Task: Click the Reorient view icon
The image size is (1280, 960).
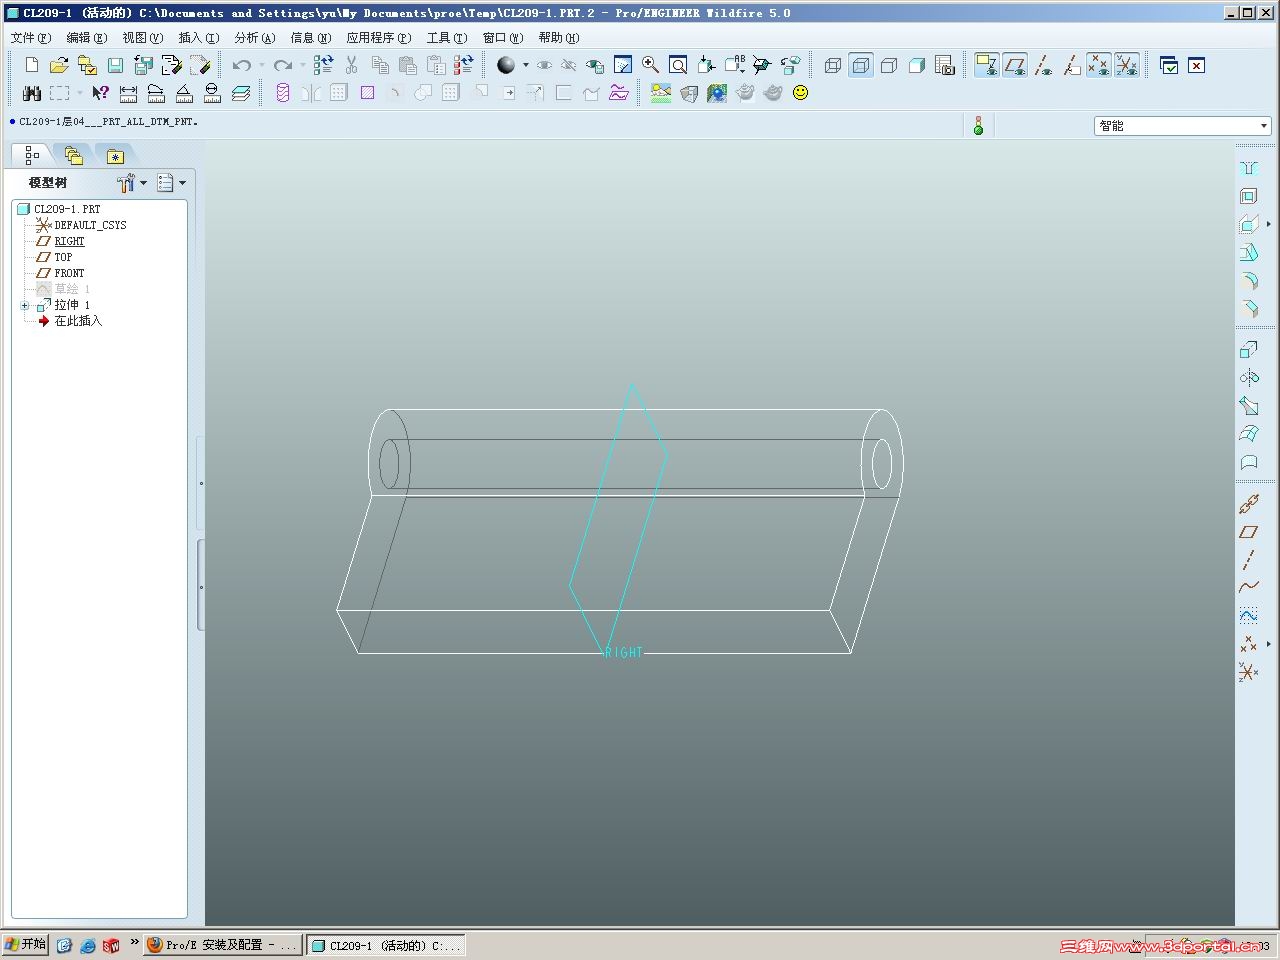Action: tap(706, 65)
